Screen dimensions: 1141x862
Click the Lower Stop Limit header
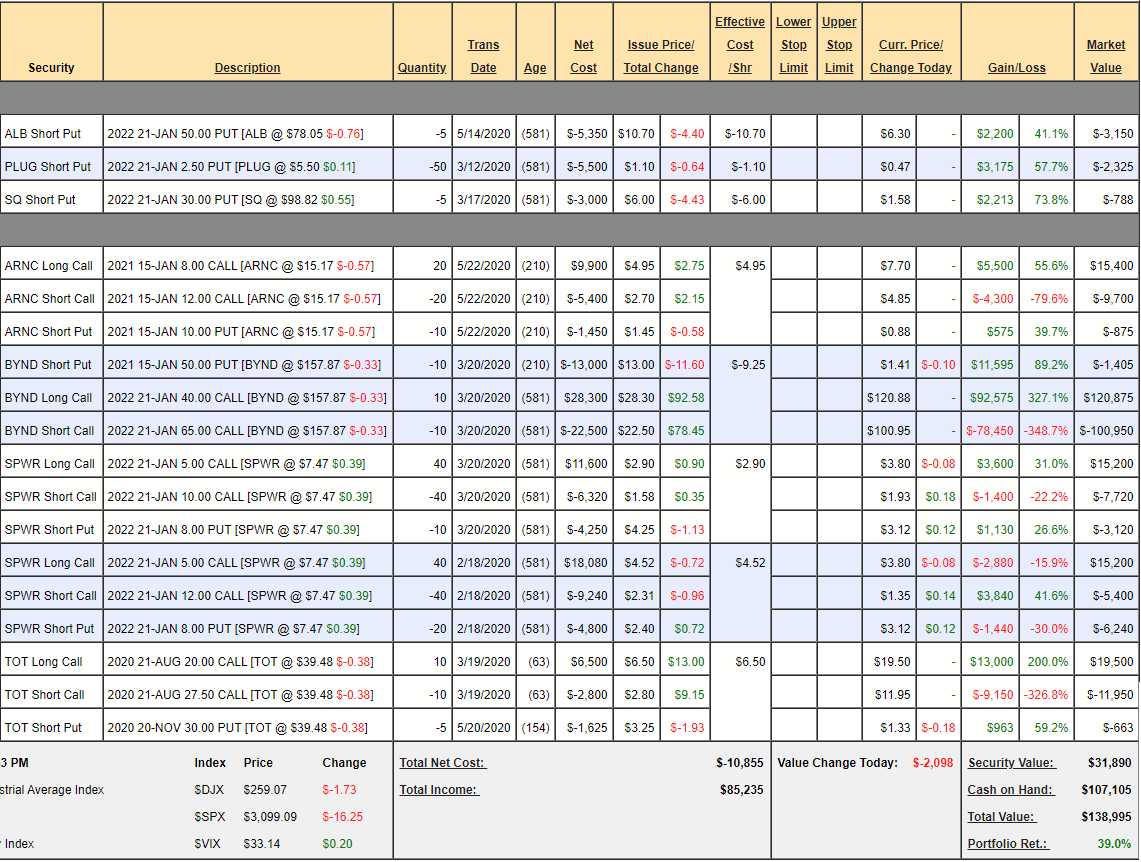793,45
